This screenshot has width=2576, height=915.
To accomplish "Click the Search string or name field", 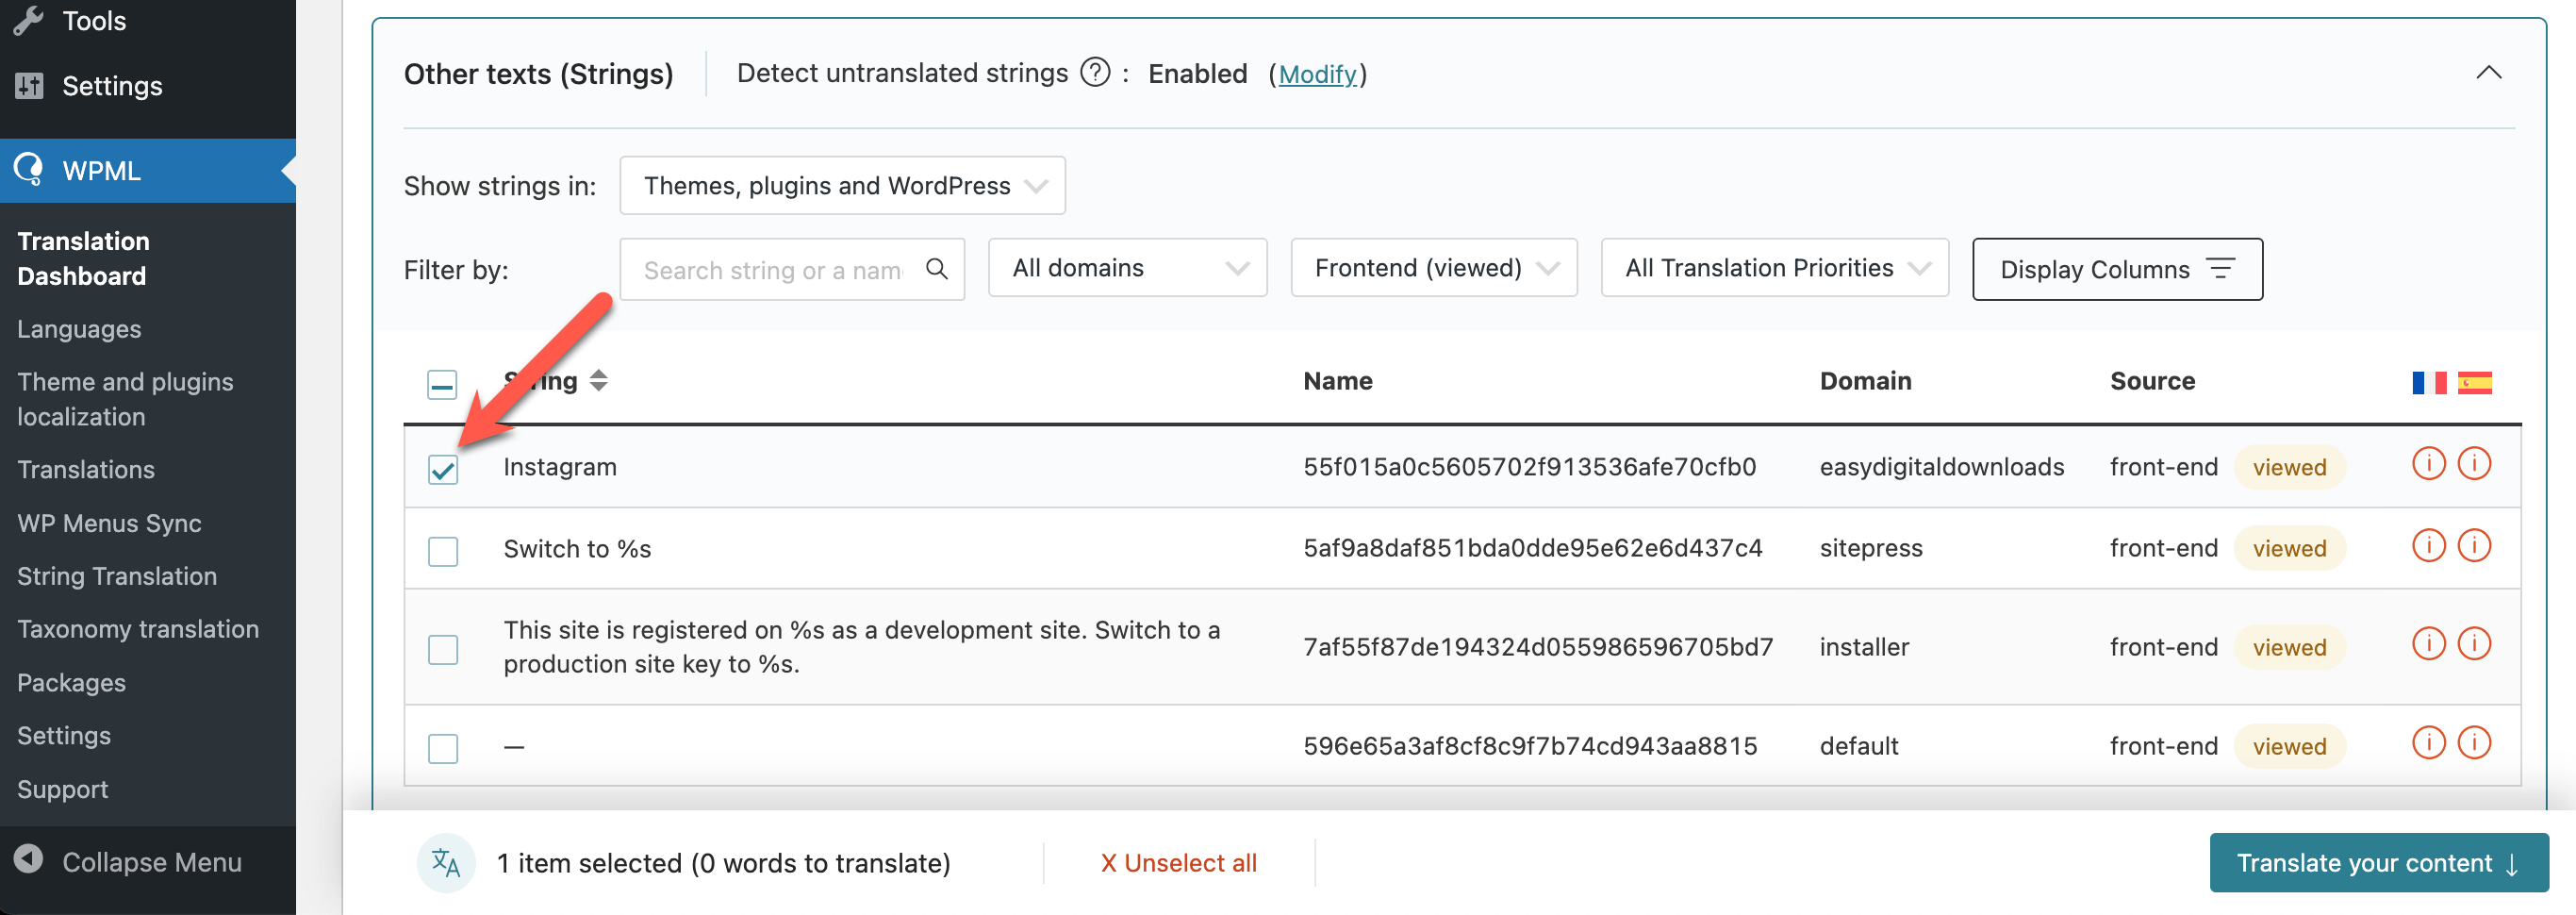I will coord(774,270).
